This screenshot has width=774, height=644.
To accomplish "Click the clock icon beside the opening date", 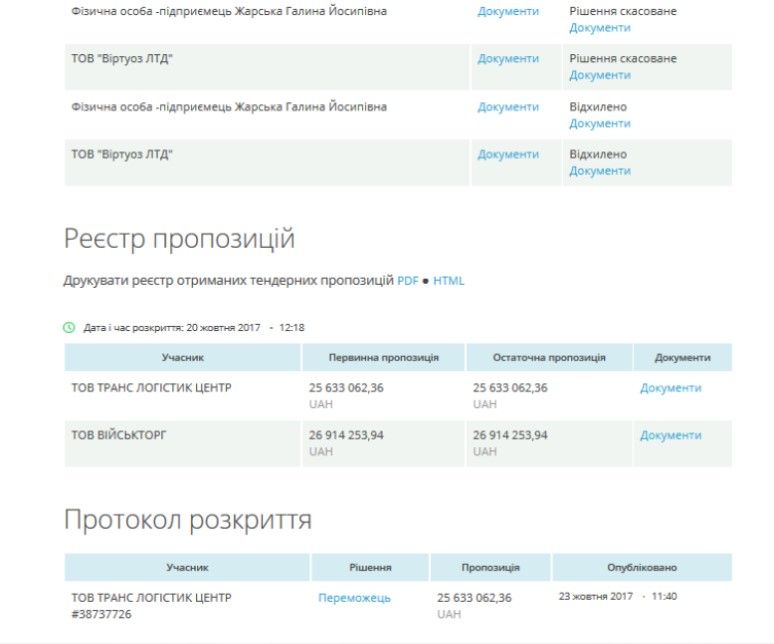I will [69, 327].
